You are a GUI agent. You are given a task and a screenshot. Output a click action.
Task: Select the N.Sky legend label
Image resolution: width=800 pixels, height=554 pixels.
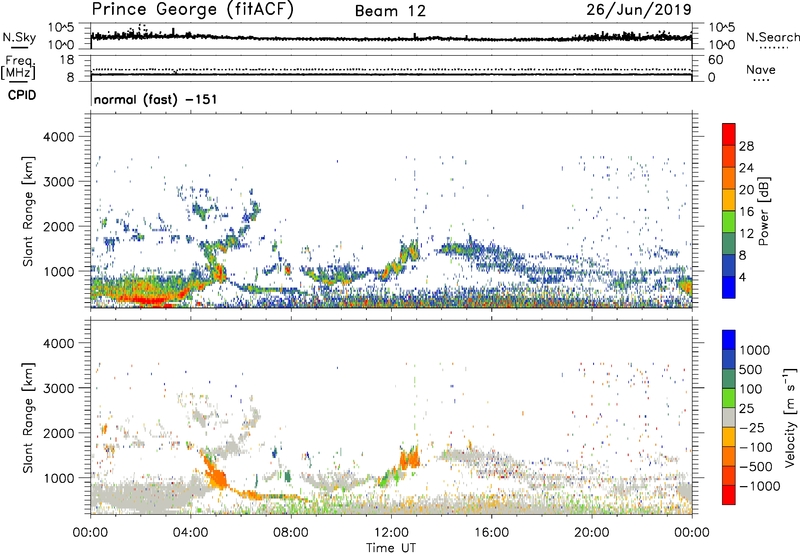click(x=19, y=37)
